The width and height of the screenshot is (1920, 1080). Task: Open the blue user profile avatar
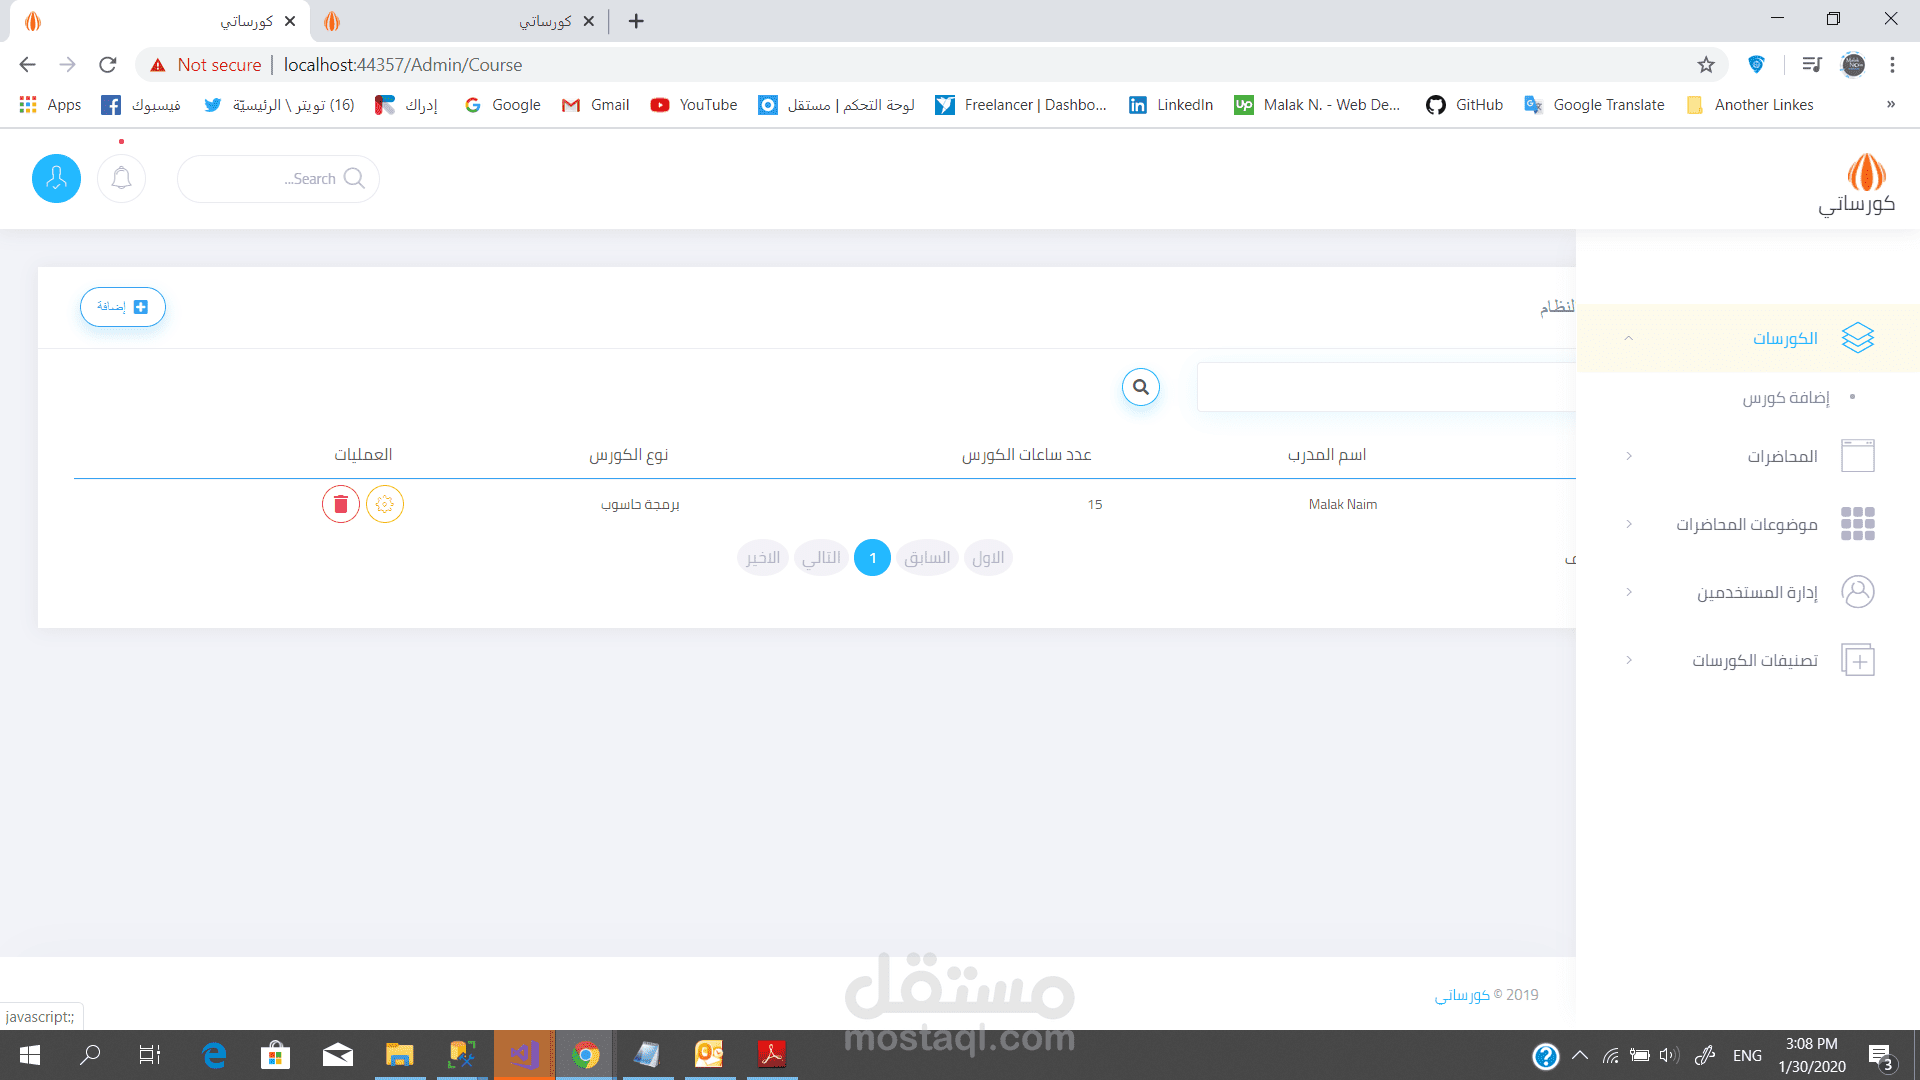[56, 179]
